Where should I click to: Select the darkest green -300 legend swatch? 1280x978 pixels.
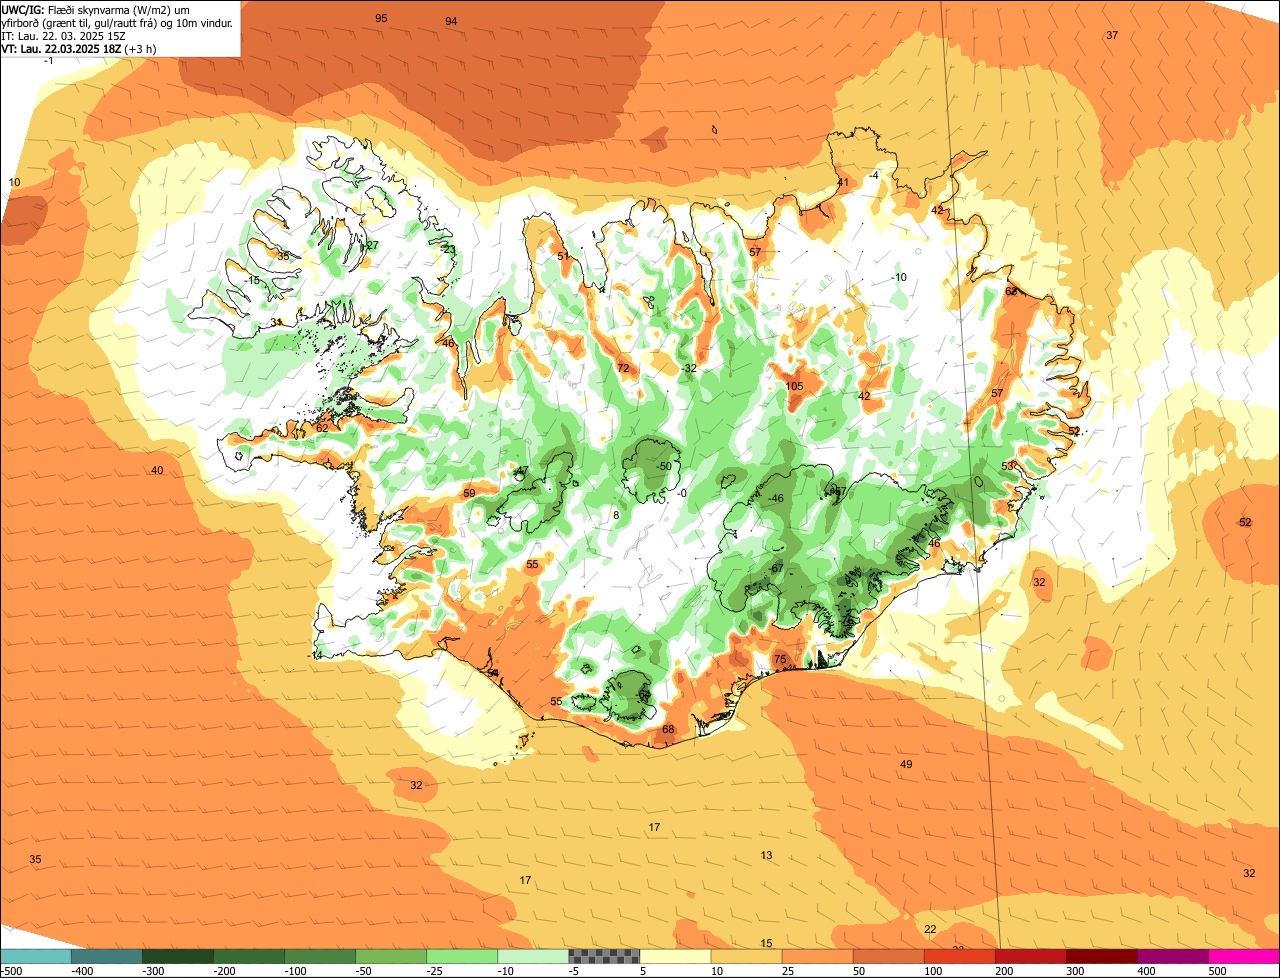click(178, 956)
